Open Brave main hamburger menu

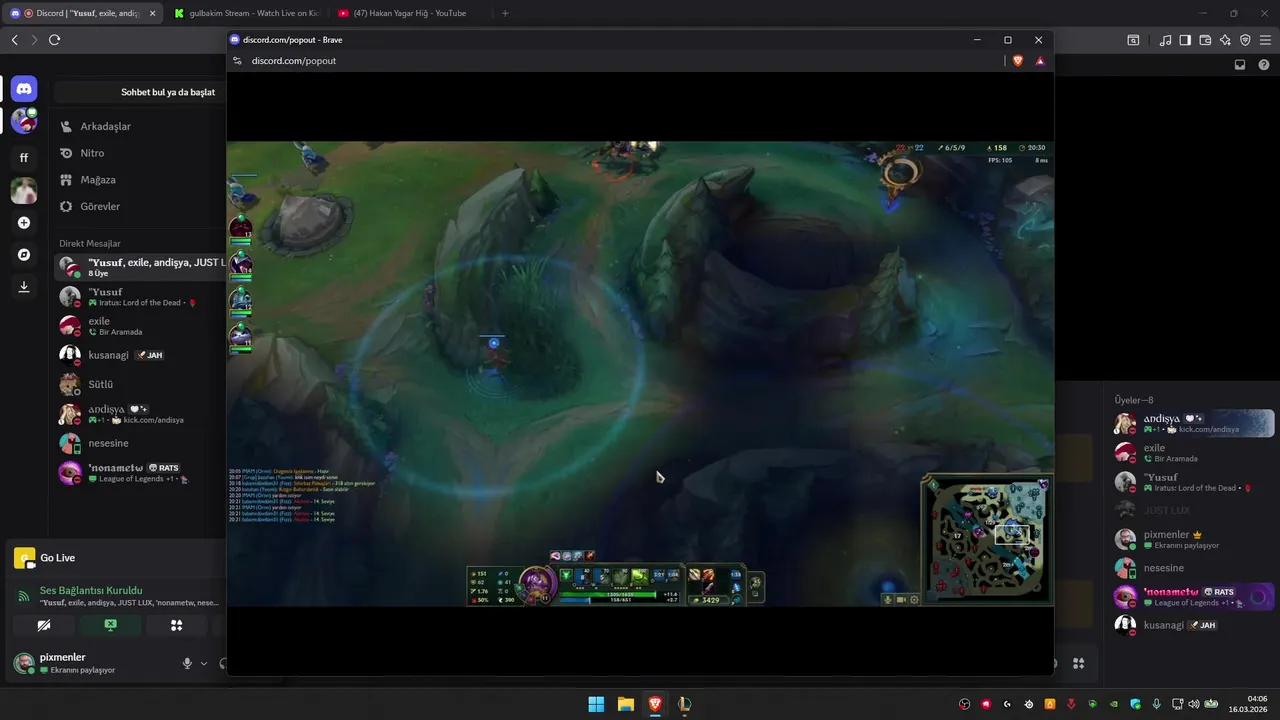(1265, 40)
